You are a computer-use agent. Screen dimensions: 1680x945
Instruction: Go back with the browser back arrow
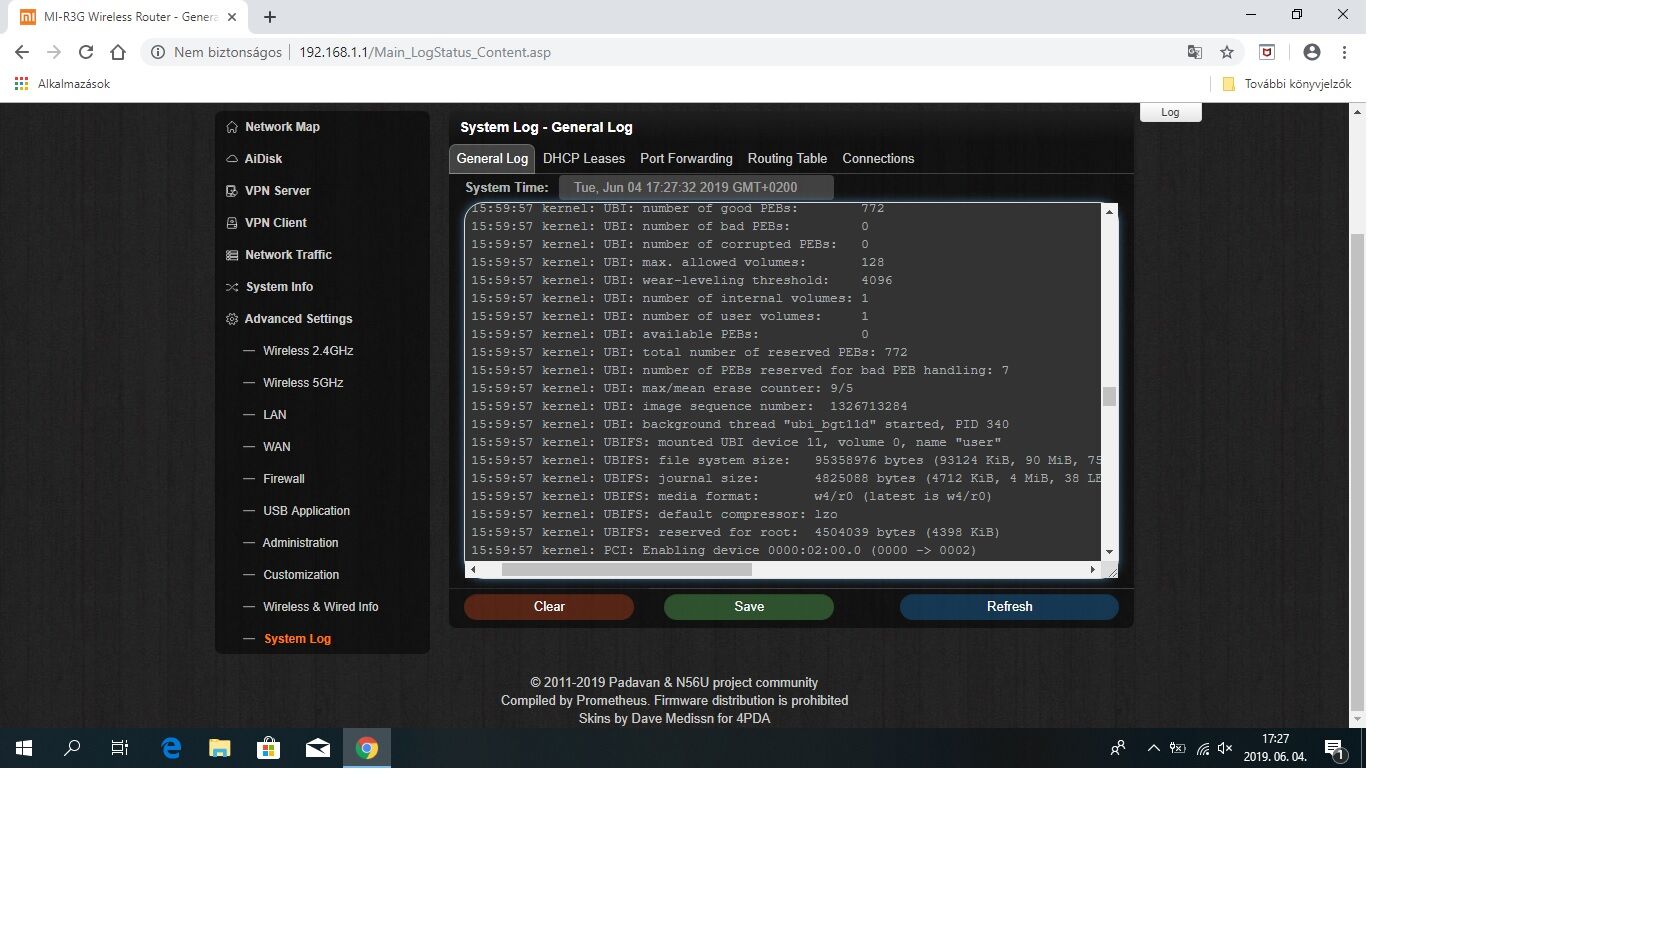[x=22, y=52]
